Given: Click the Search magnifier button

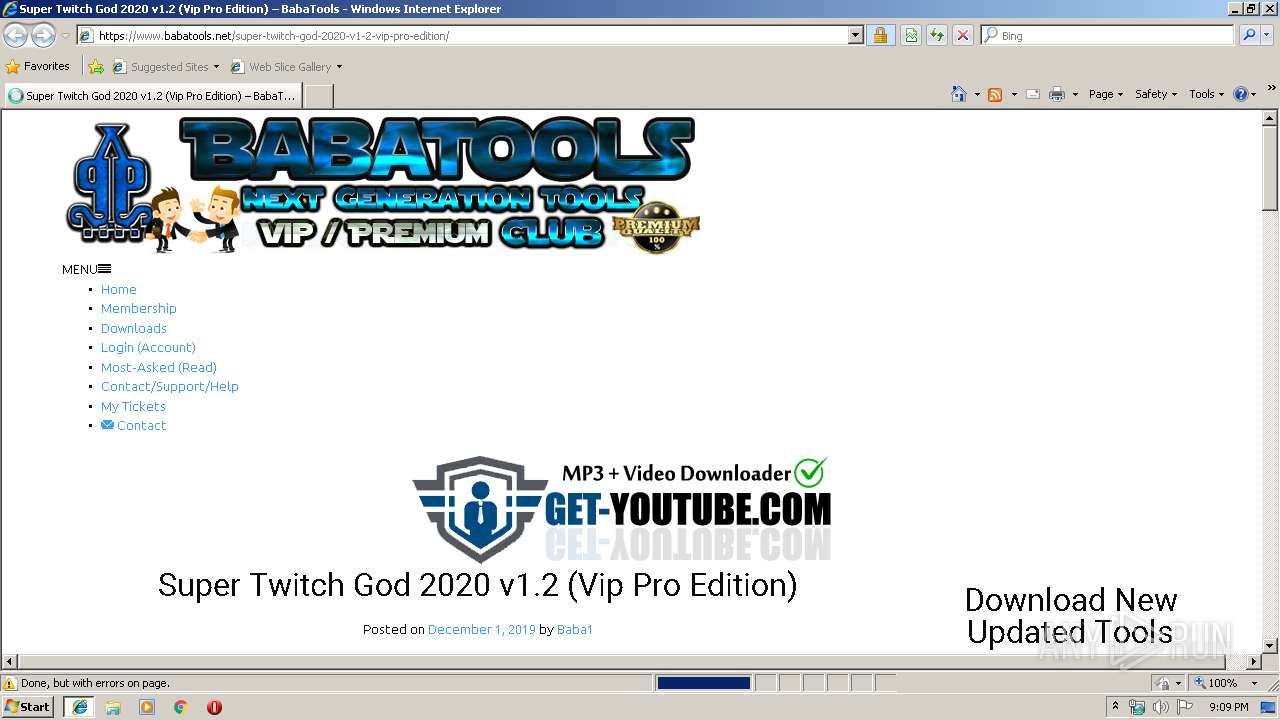Looking at the screenshot, I should pyautogui.click(x=1248, y=36).
